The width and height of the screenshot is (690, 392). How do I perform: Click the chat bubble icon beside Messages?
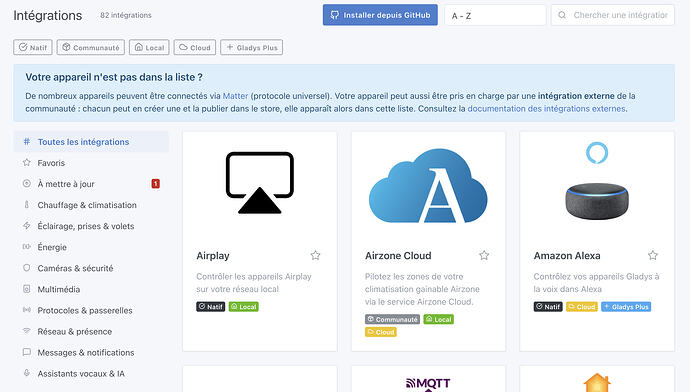27,352
